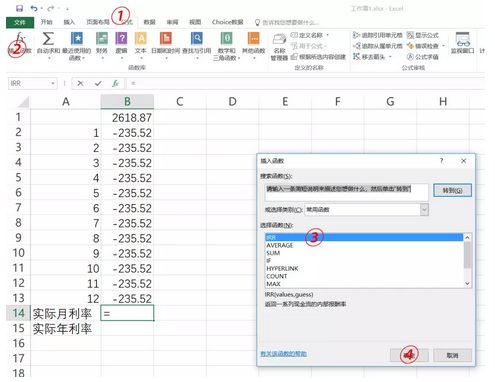Click the Select All corner triangle
The image size is (495, 382).
tap(23, 102)
